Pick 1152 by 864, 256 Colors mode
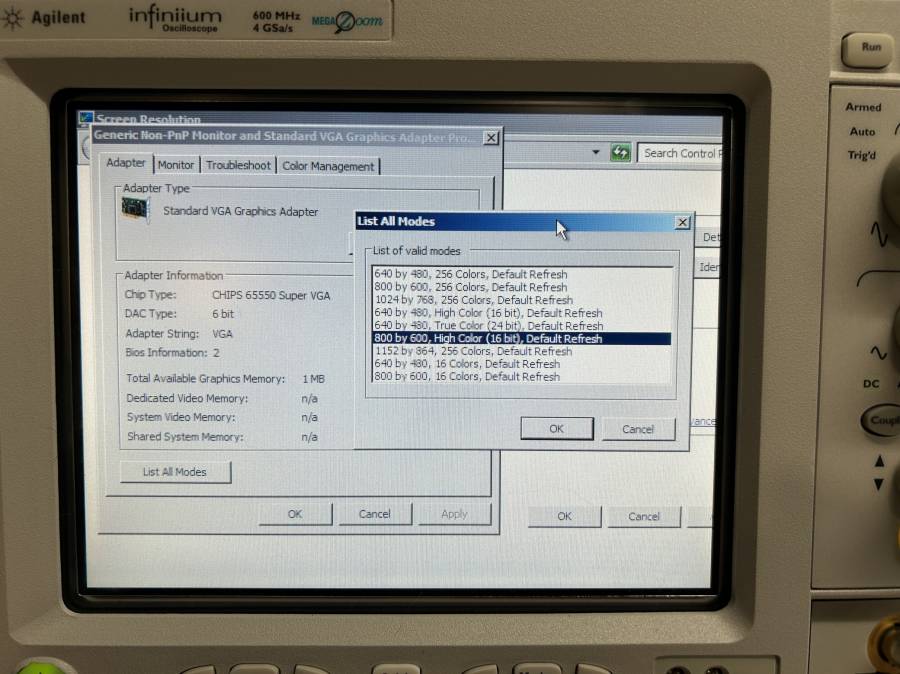The height and width of the screenshot is (674, 900). 473,351
